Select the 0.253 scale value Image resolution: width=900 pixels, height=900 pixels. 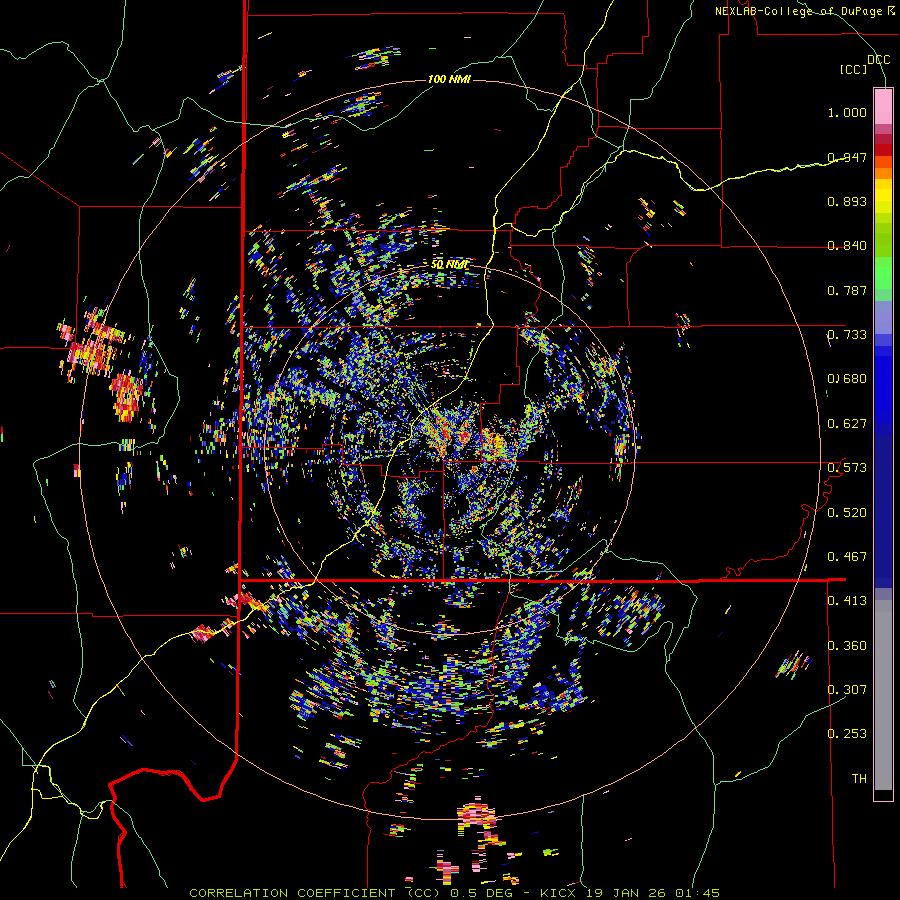tap(847, 734)
